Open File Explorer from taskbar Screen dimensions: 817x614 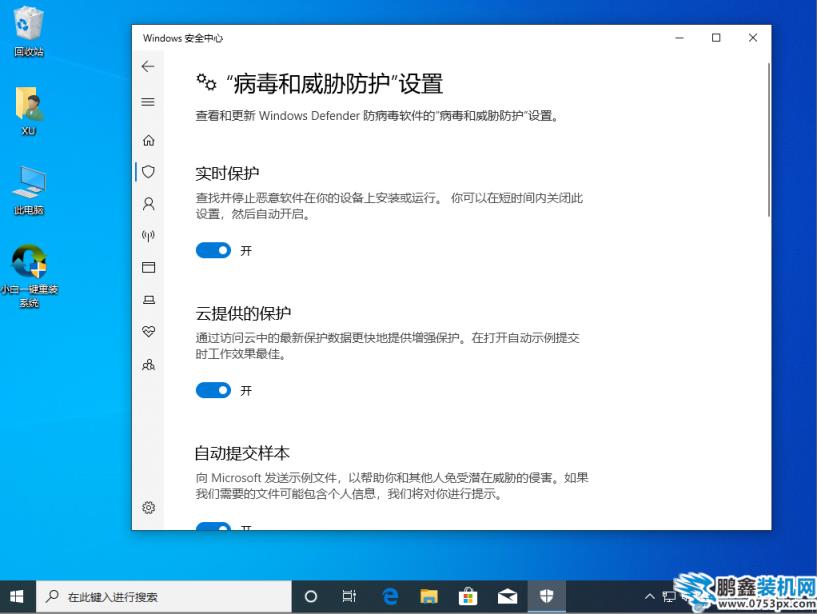tap(429, 596)
